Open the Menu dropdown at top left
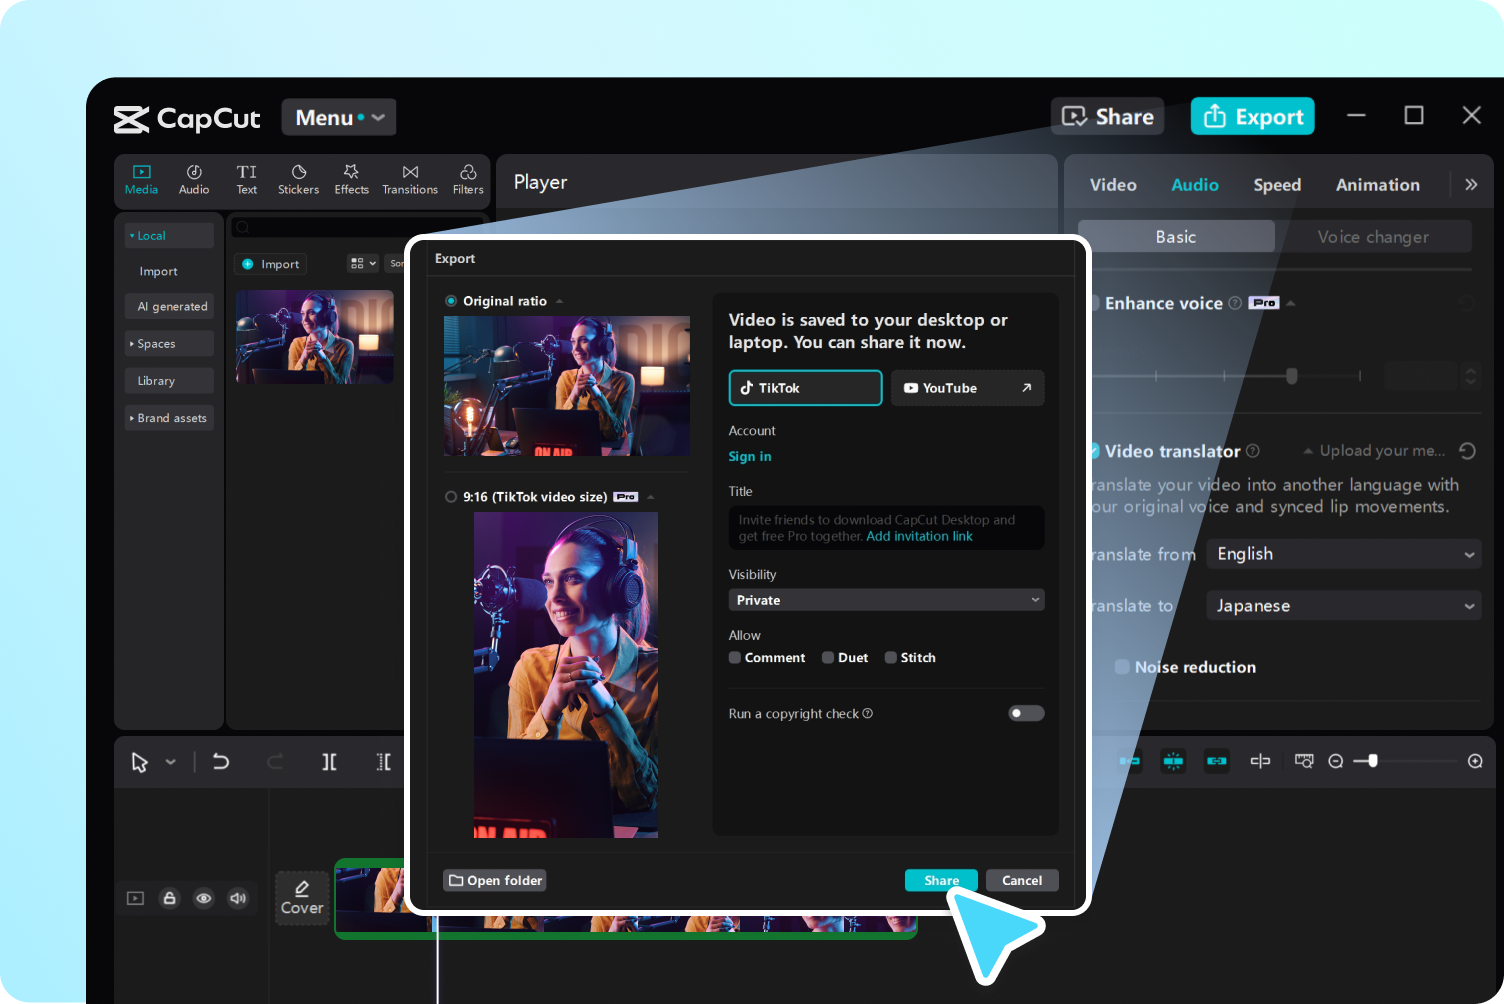This screenshot has width=1504, height=1004. tap(338, 117)
